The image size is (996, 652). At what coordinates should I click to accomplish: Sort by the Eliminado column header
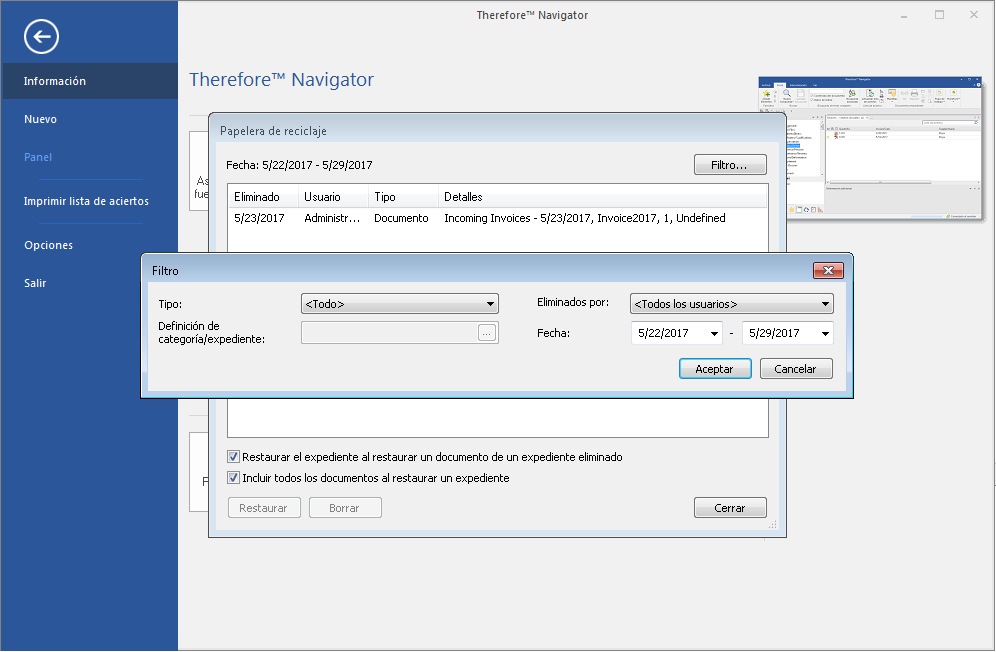coord(263,197)
